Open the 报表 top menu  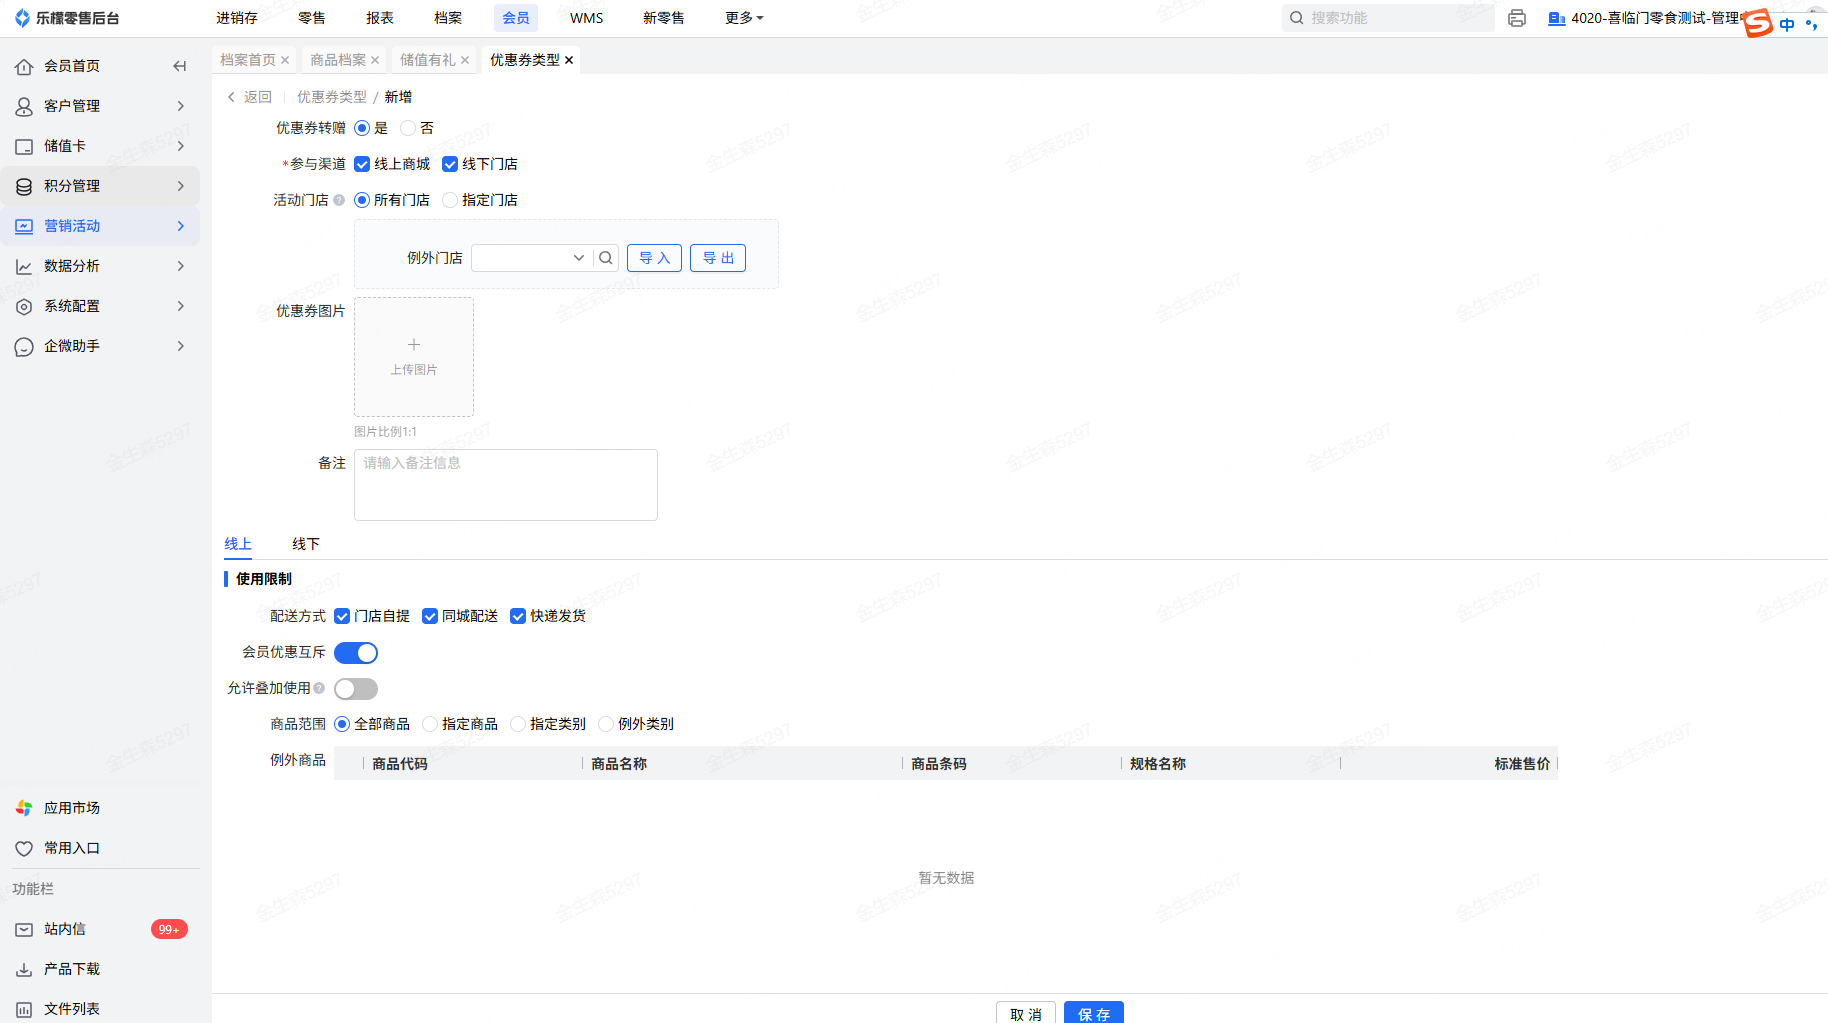click(379, 18)
